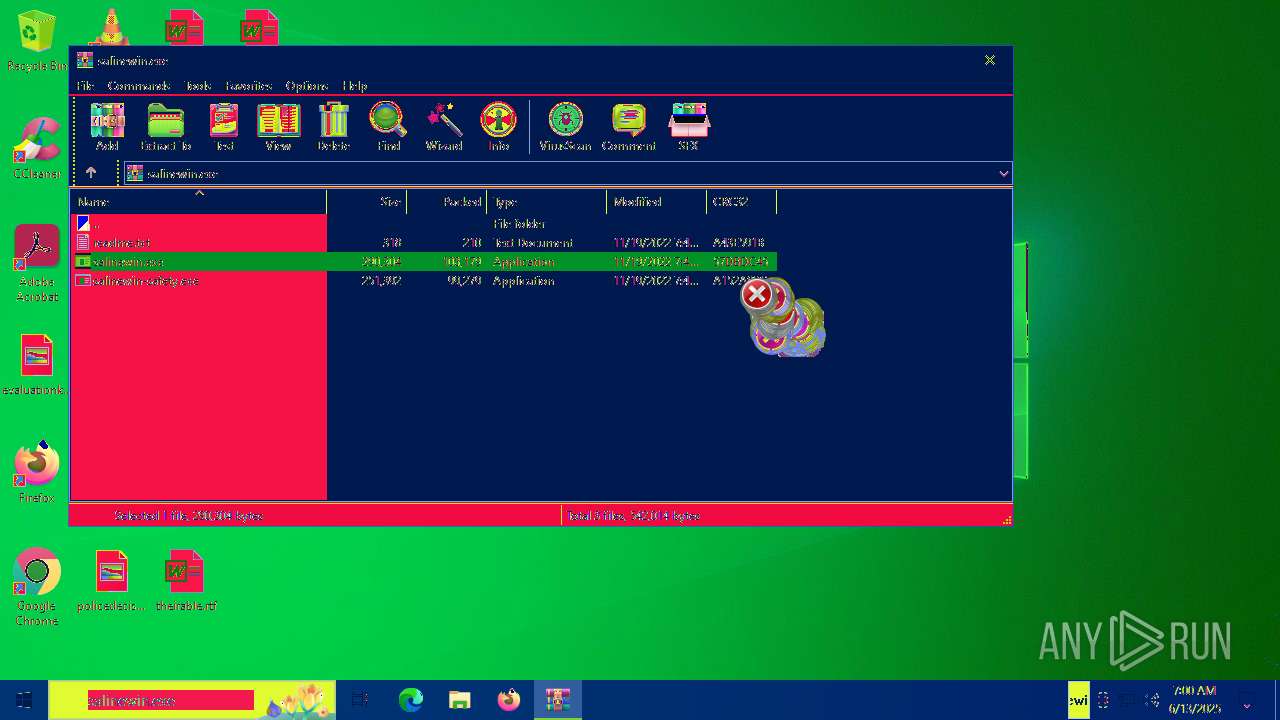Select salinewin.exe in the file list
The height and width of the screenshot is (720, 1280).
tap(424, 262)
